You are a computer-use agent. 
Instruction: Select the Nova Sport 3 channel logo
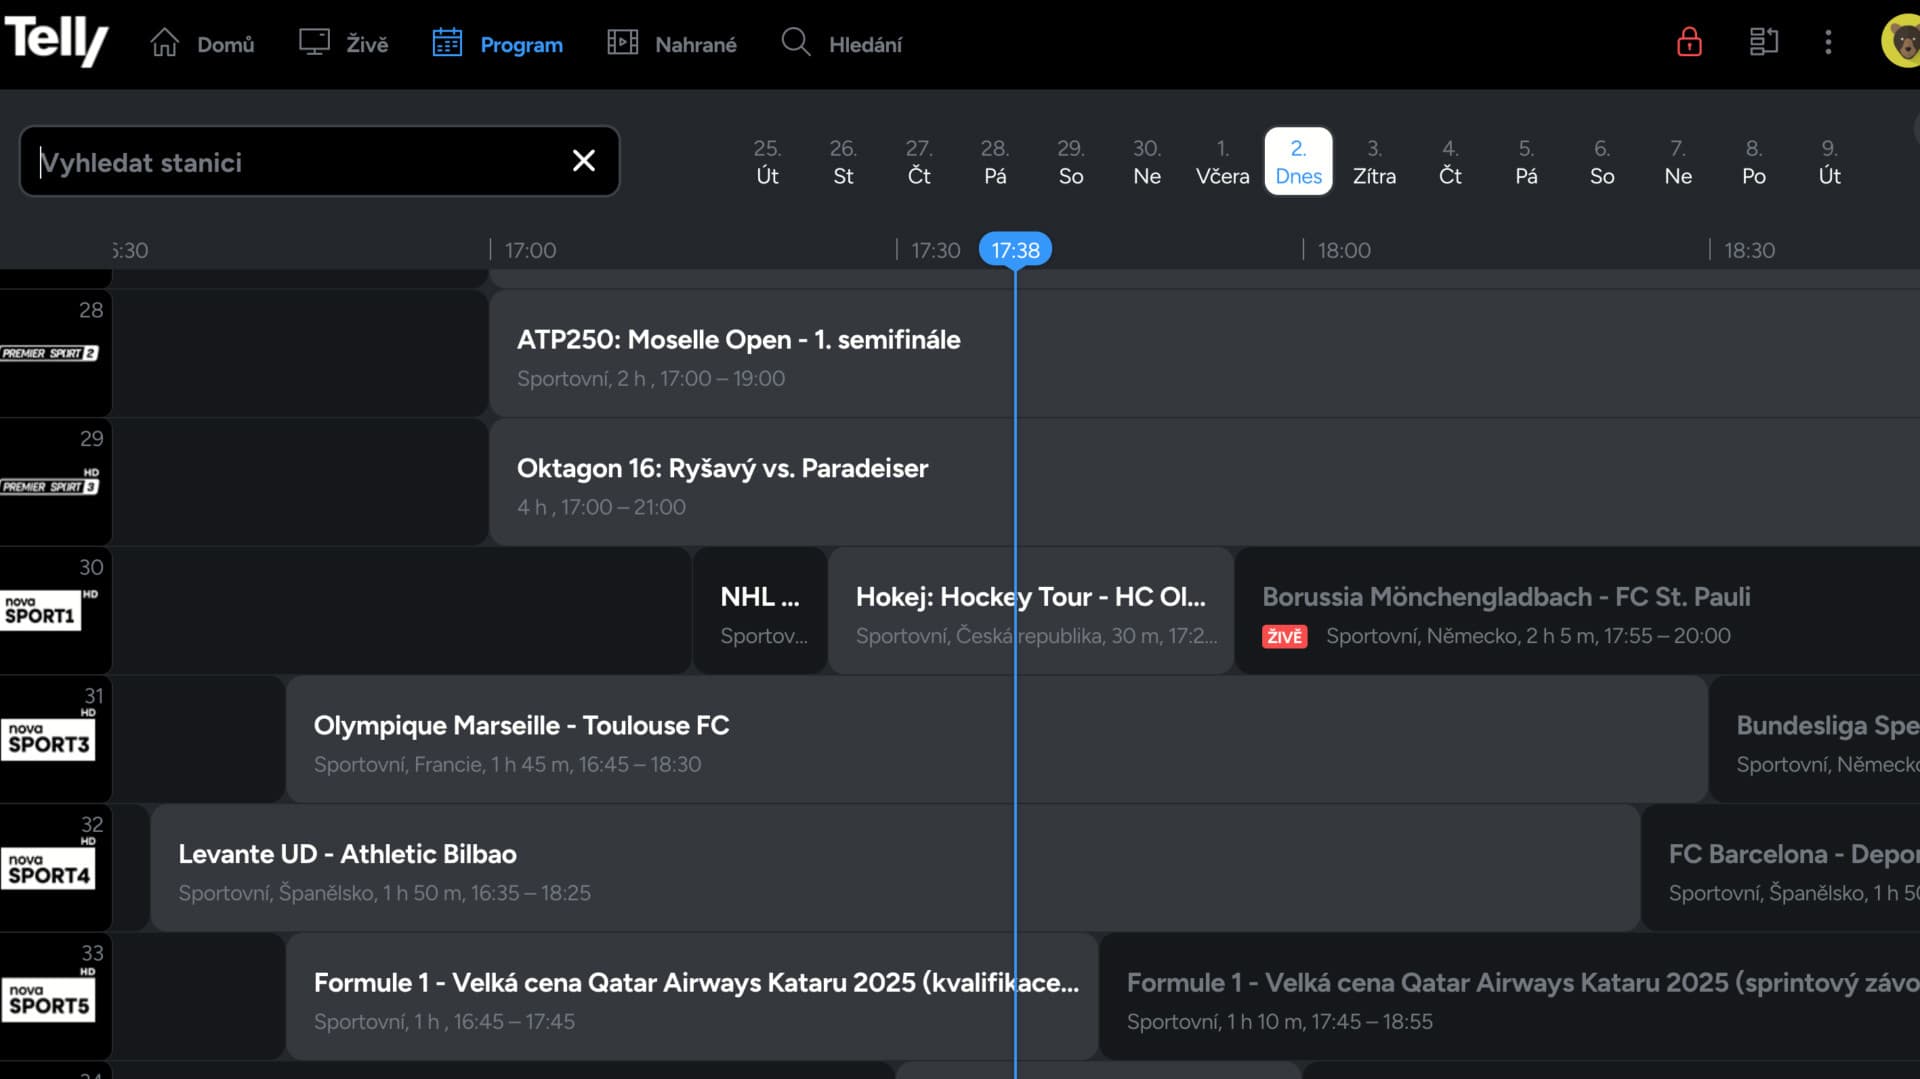(x=48, y=740)
